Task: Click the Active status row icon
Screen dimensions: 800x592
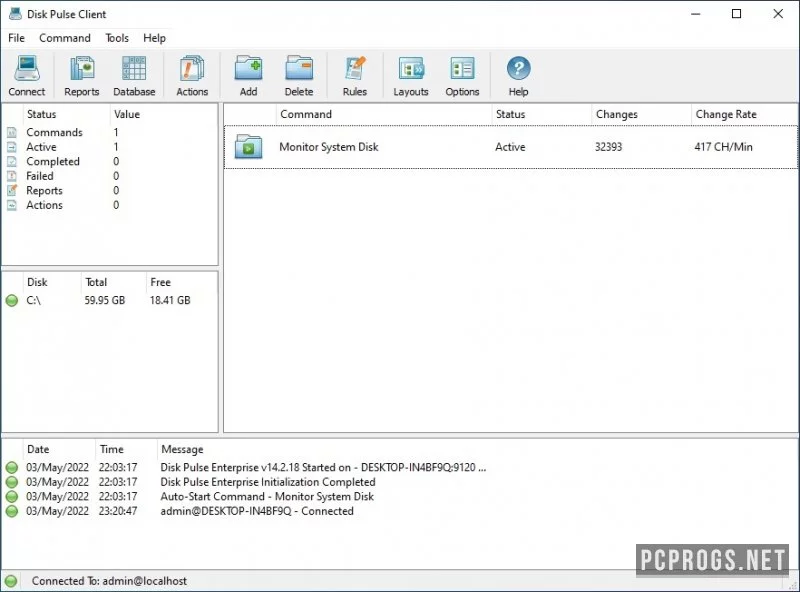Action: coord(12,147)
